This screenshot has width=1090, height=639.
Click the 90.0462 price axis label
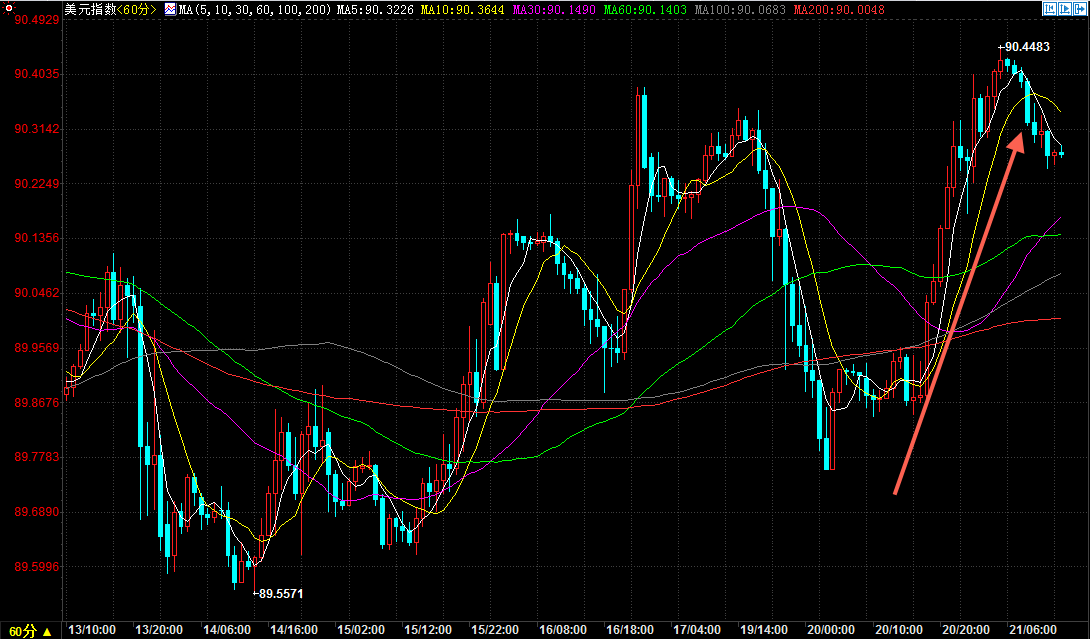tap(37, 293)
